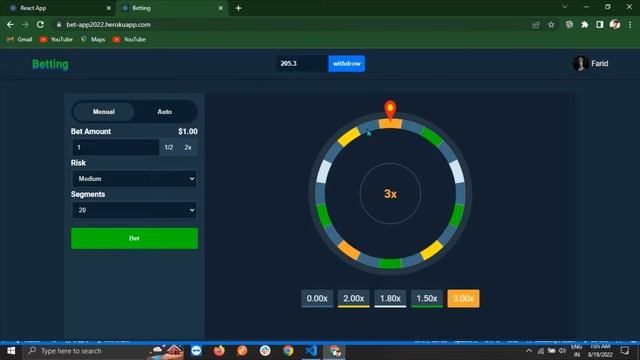Click the Bet Amount input field
This screenshot has width=640, height=360.
point(116,147)
